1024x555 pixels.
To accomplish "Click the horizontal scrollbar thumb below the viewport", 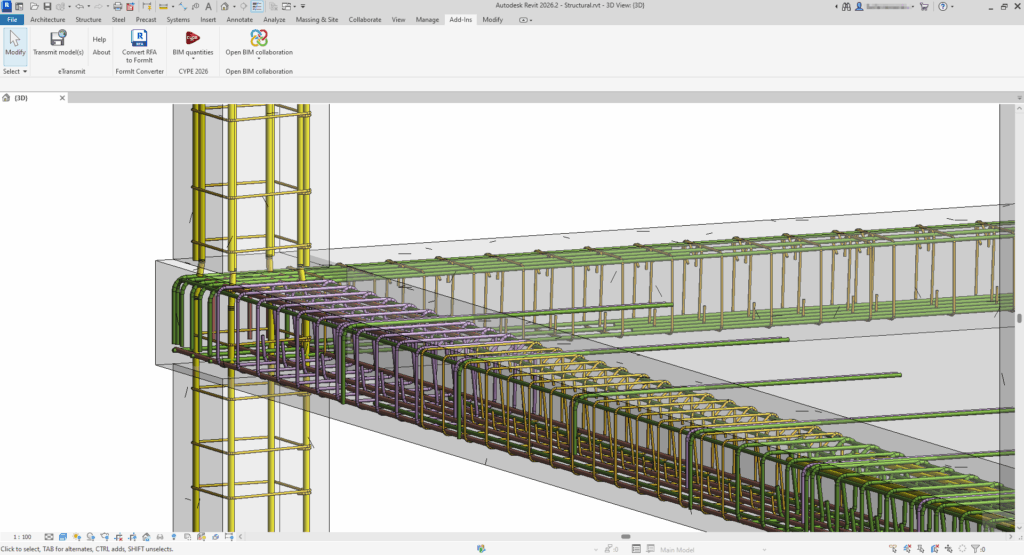I will 626,537.
